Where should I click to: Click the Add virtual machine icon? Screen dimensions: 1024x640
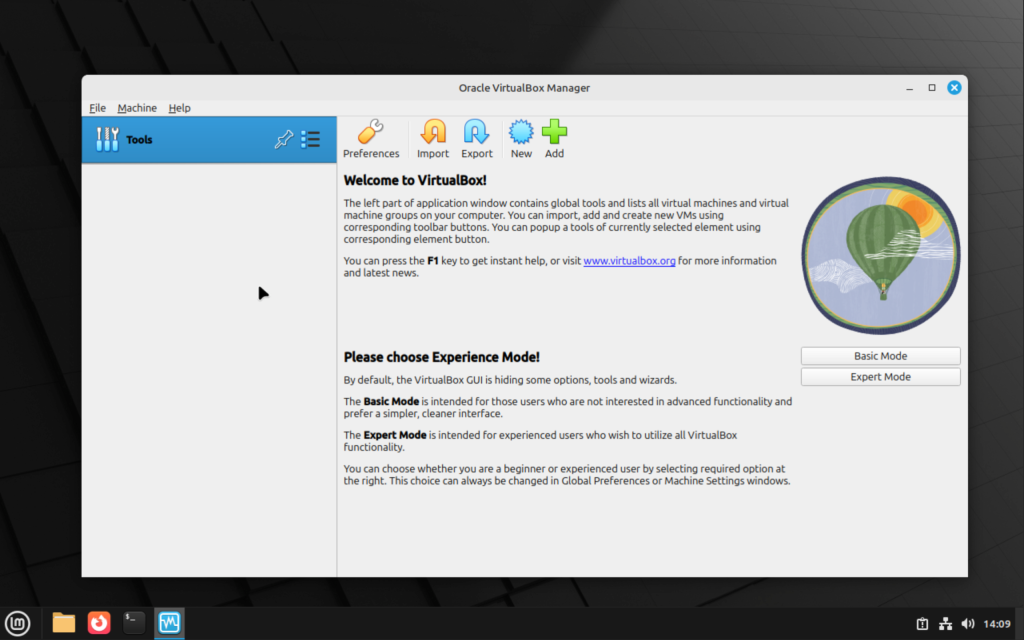(554, 138)
